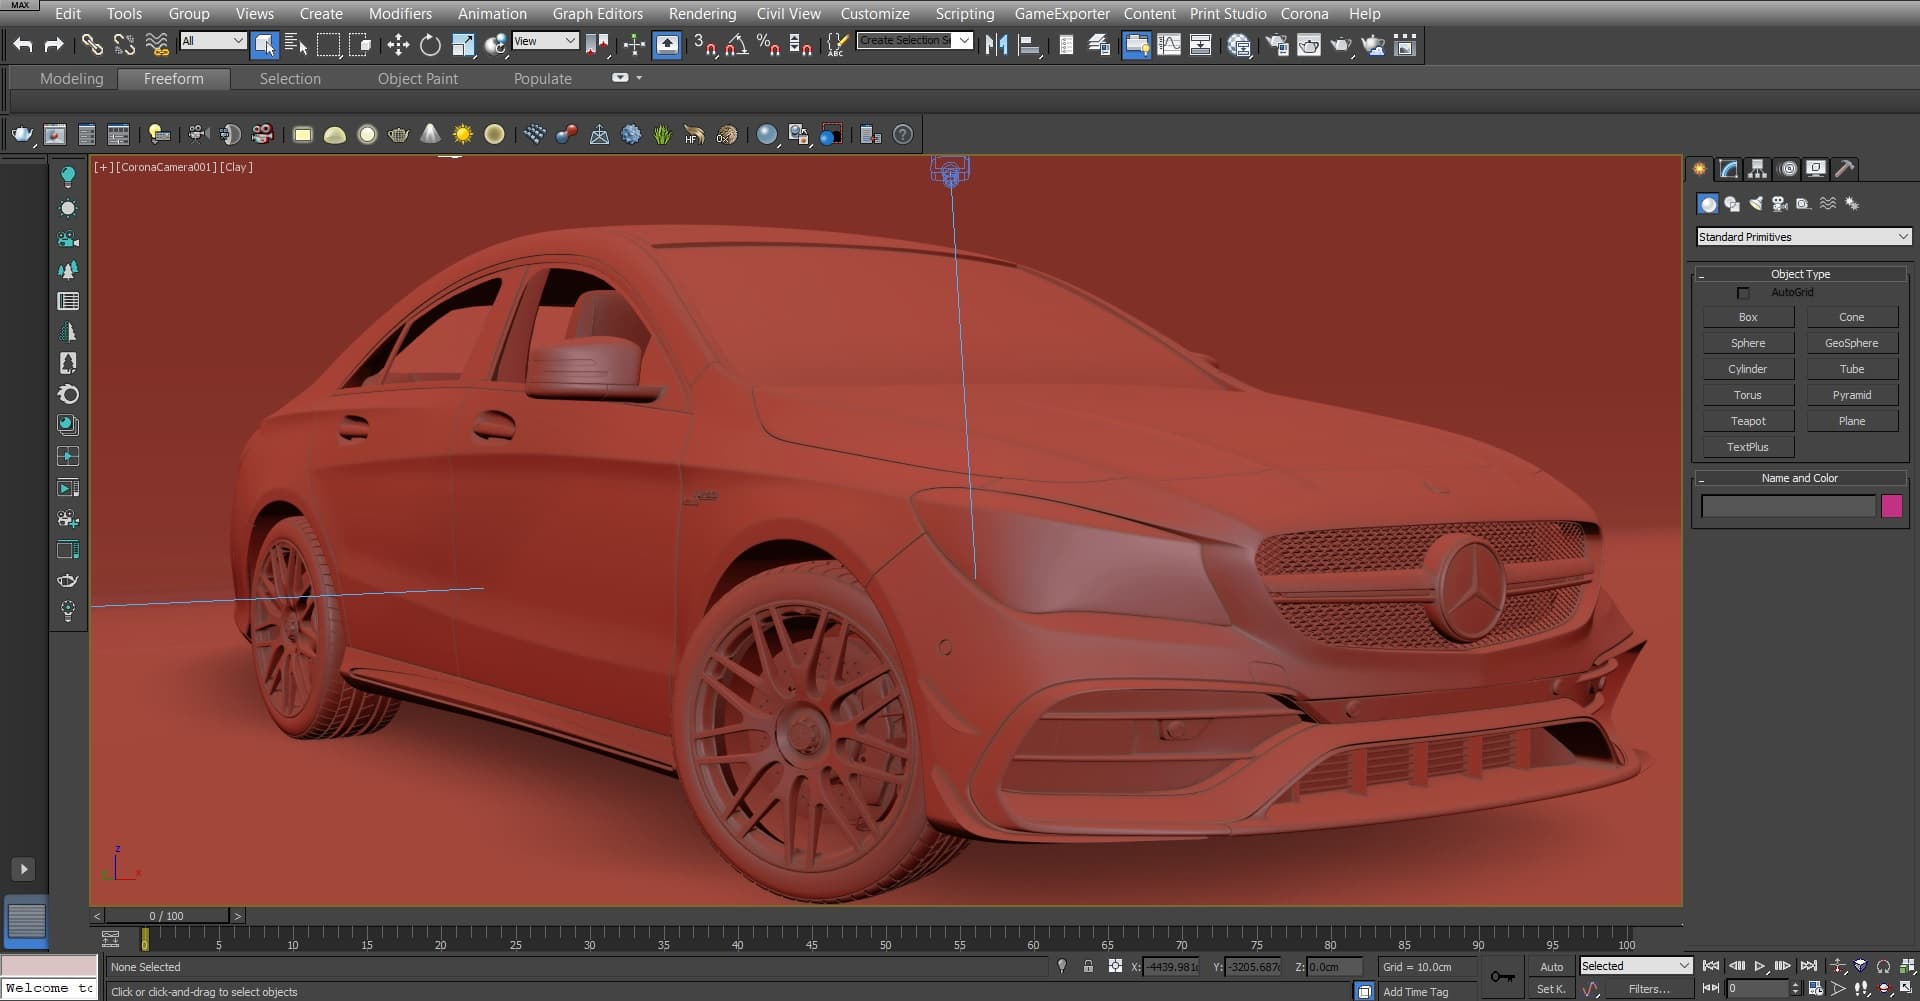Click the object name input field
The width and height of the screenshot is (1920, 1001).
(1788, 507)
